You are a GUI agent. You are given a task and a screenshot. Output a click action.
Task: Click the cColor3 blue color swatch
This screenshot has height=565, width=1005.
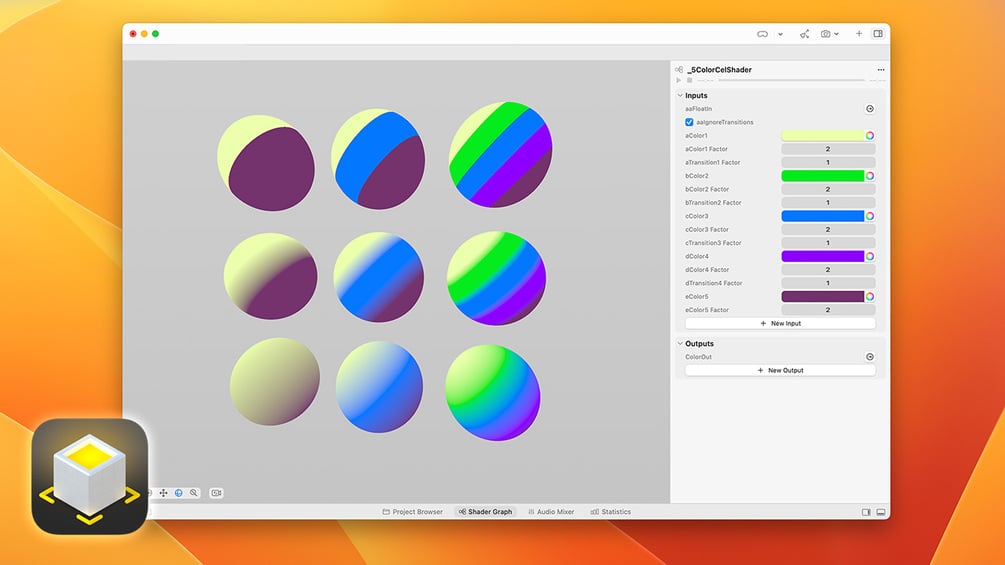822,217
